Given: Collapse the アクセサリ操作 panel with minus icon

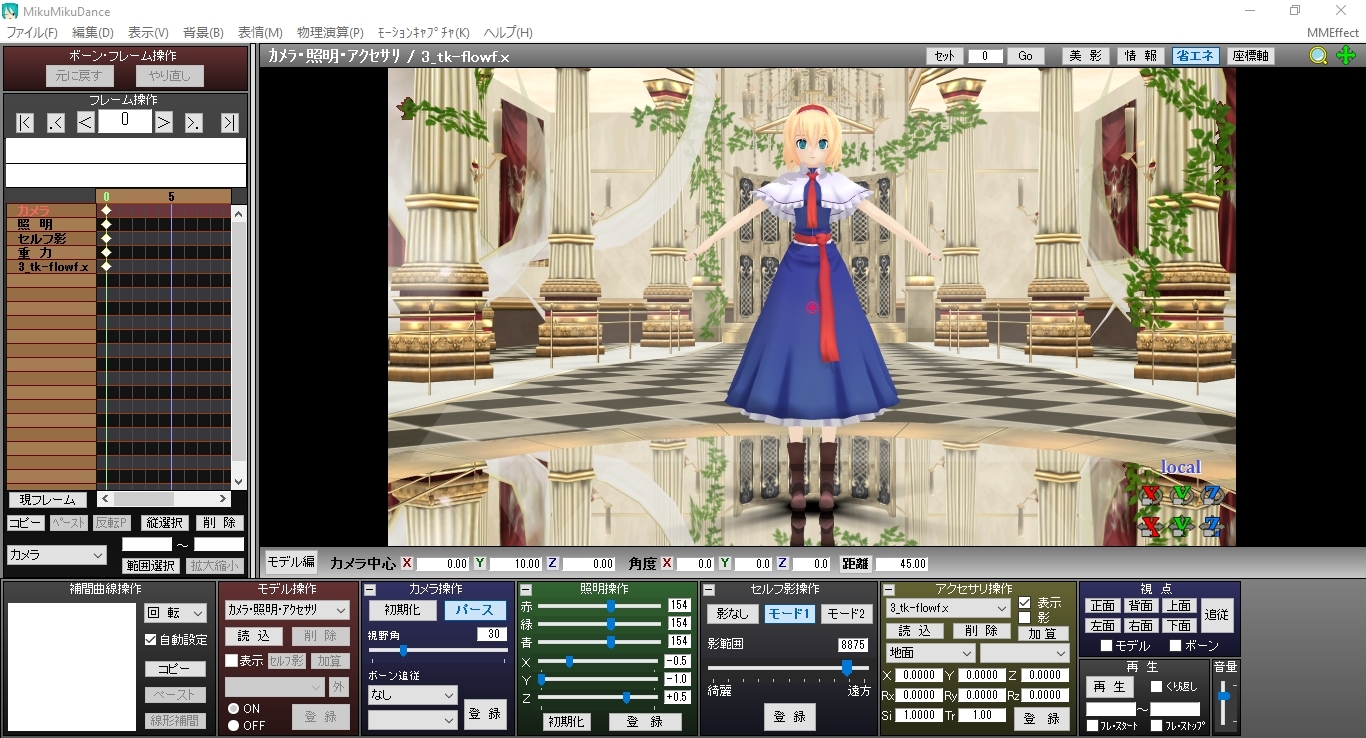Looking at the screenshot, I should click(889, 589).
